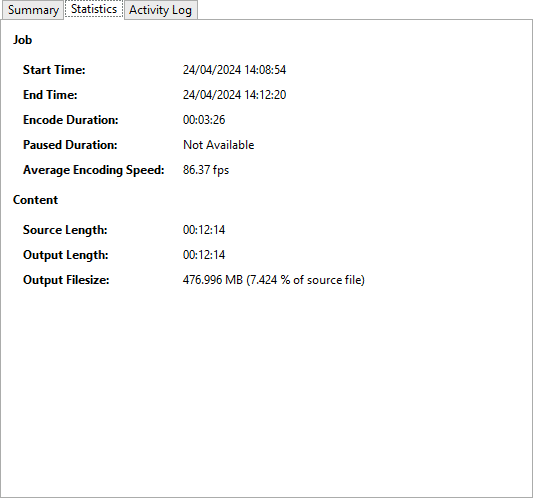This screenshot has width=536, height=500.
Task: Click the Paused Duration value Not Available
Action: point(218,145)
